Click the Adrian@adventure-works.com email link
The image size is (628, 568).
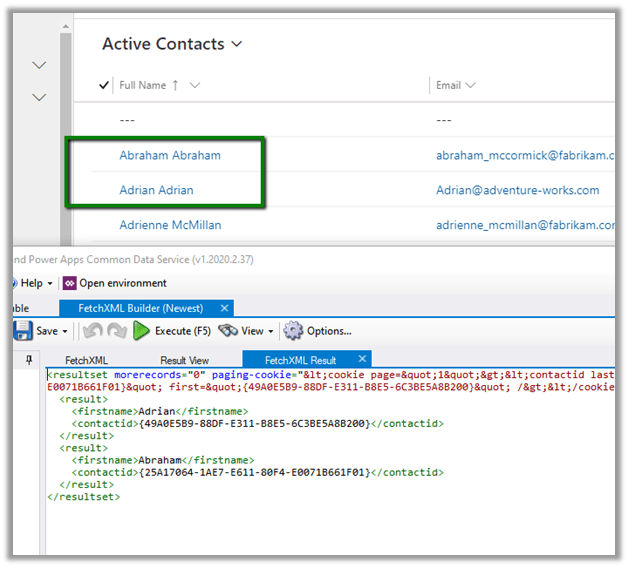(x=517, y=190)
